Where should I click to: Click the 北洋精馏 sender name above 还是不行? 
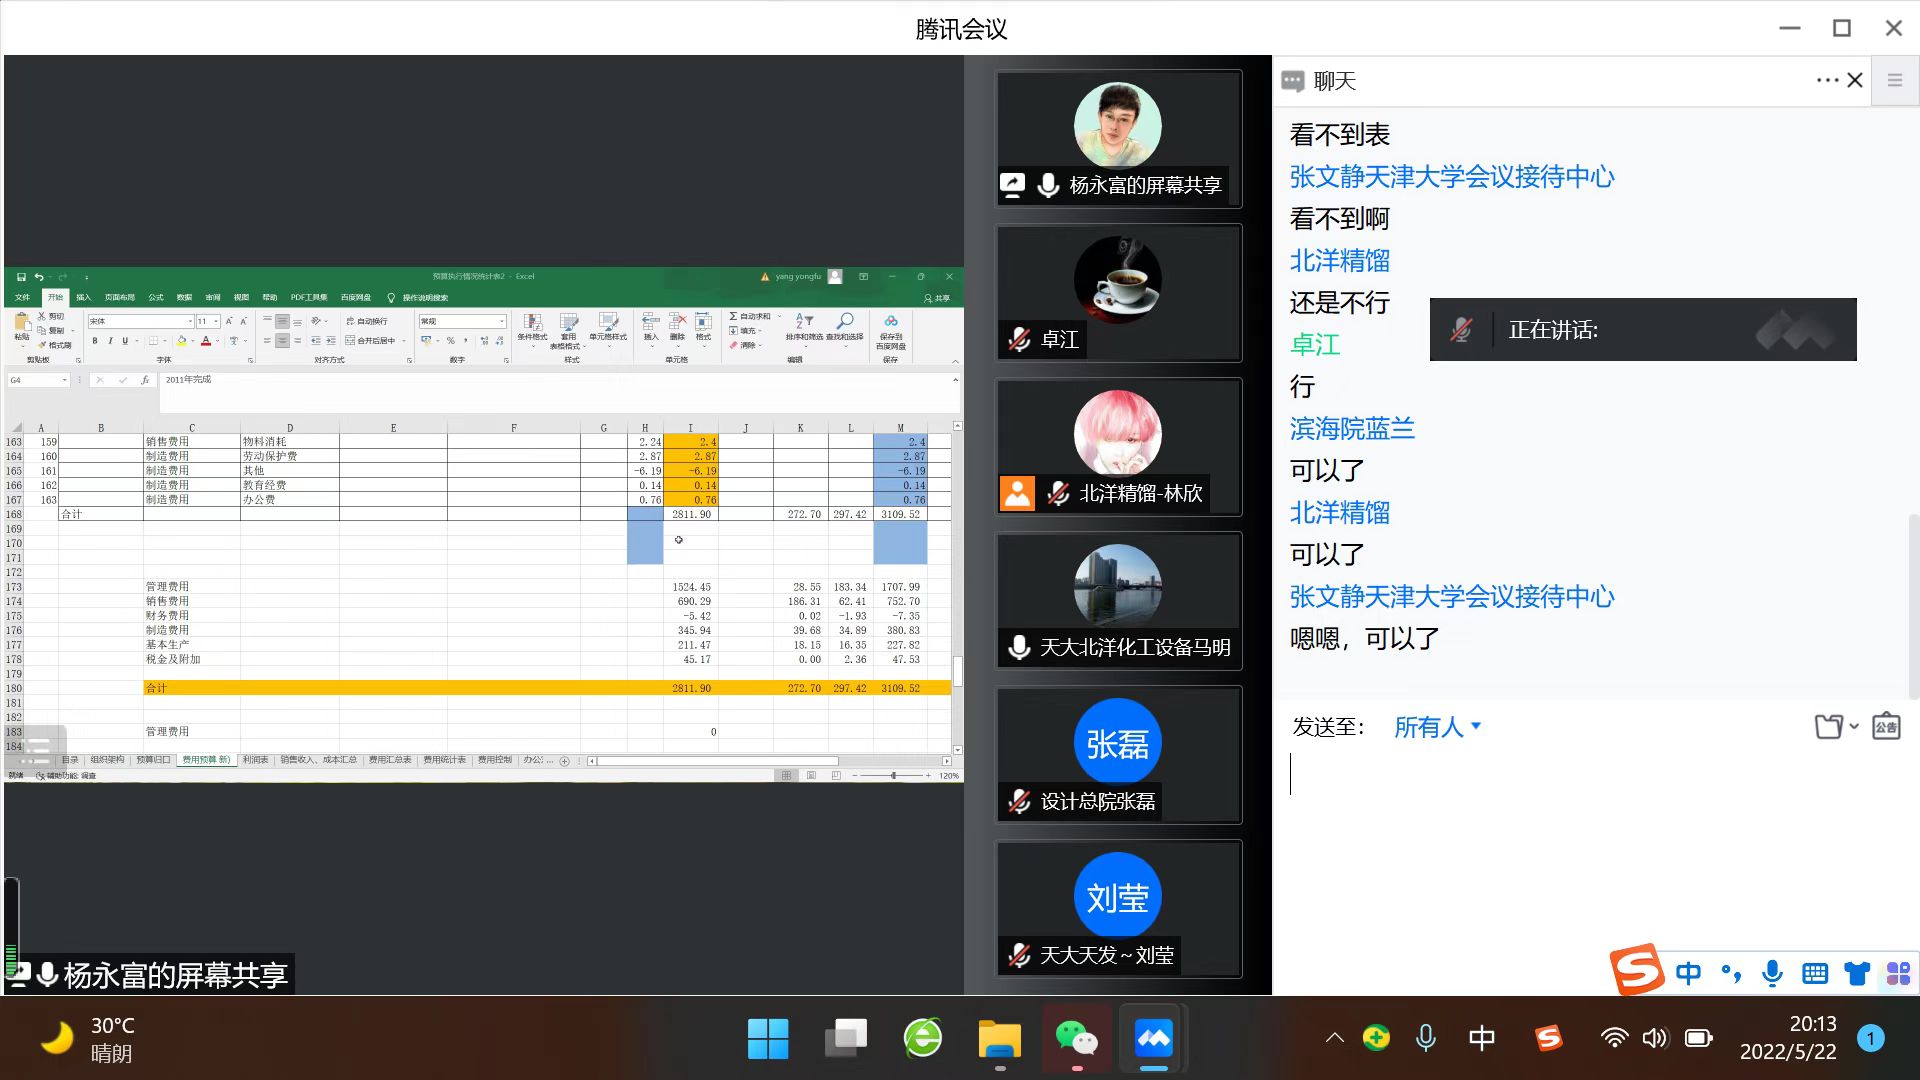(x=1340, y=261)
